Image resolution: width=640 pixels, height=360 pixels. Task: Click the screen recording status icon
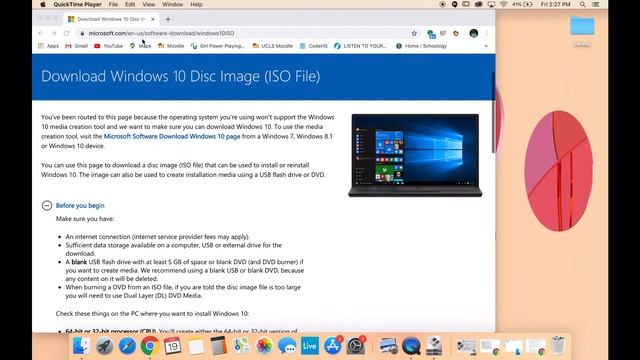click(x=443, y=4)
